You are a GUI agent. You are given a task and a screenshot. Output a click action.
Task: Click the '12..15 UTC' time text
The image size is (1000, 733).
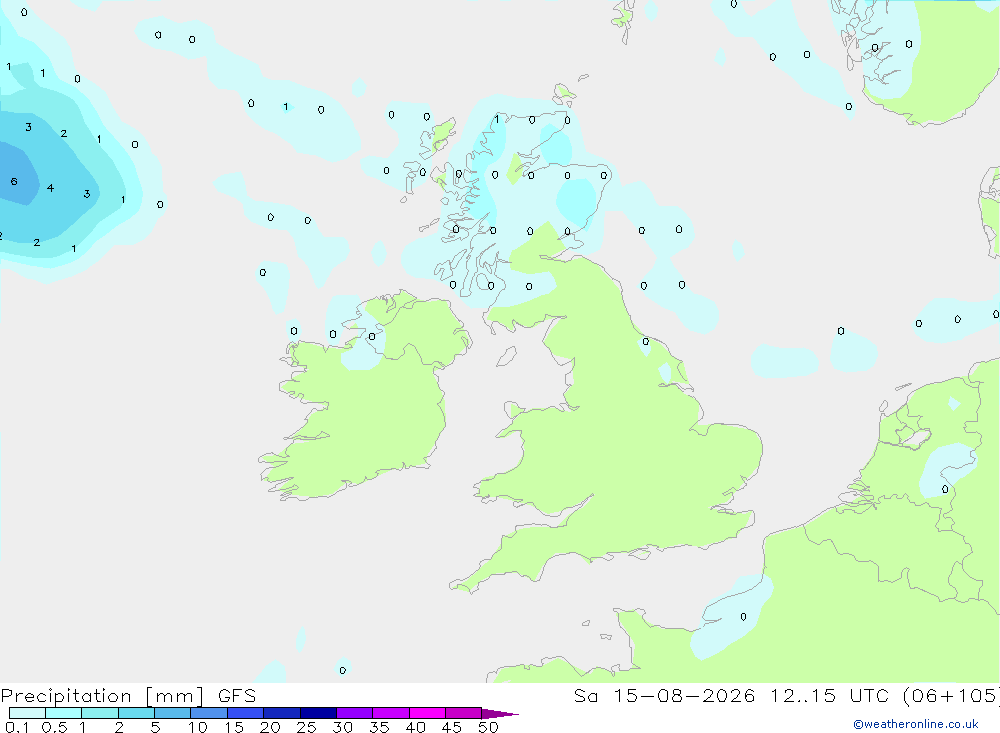828,696
